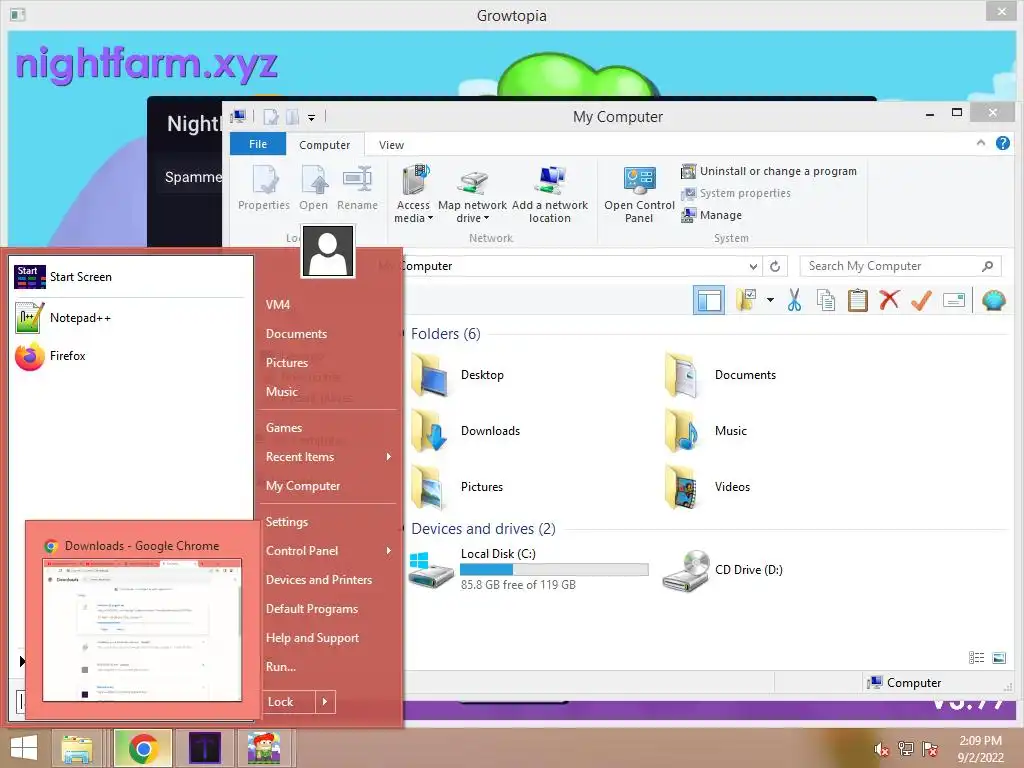Click the red X Delete icon
Image resolution: width=1024 pixels, height=768 pixels.
[889, 300]
